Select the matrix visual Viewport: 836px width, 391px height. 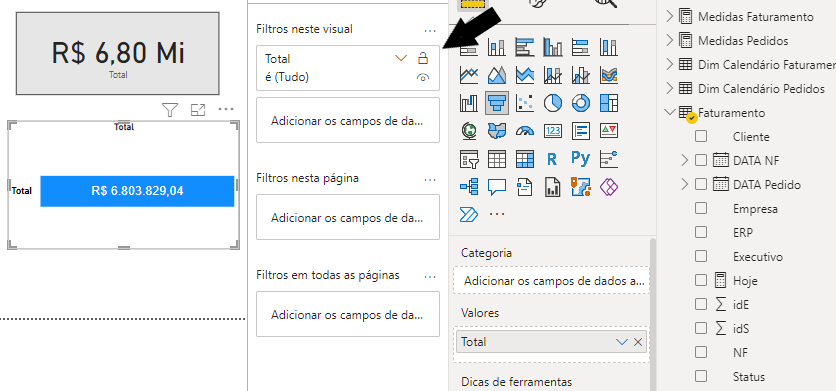[x=525, y=158]
